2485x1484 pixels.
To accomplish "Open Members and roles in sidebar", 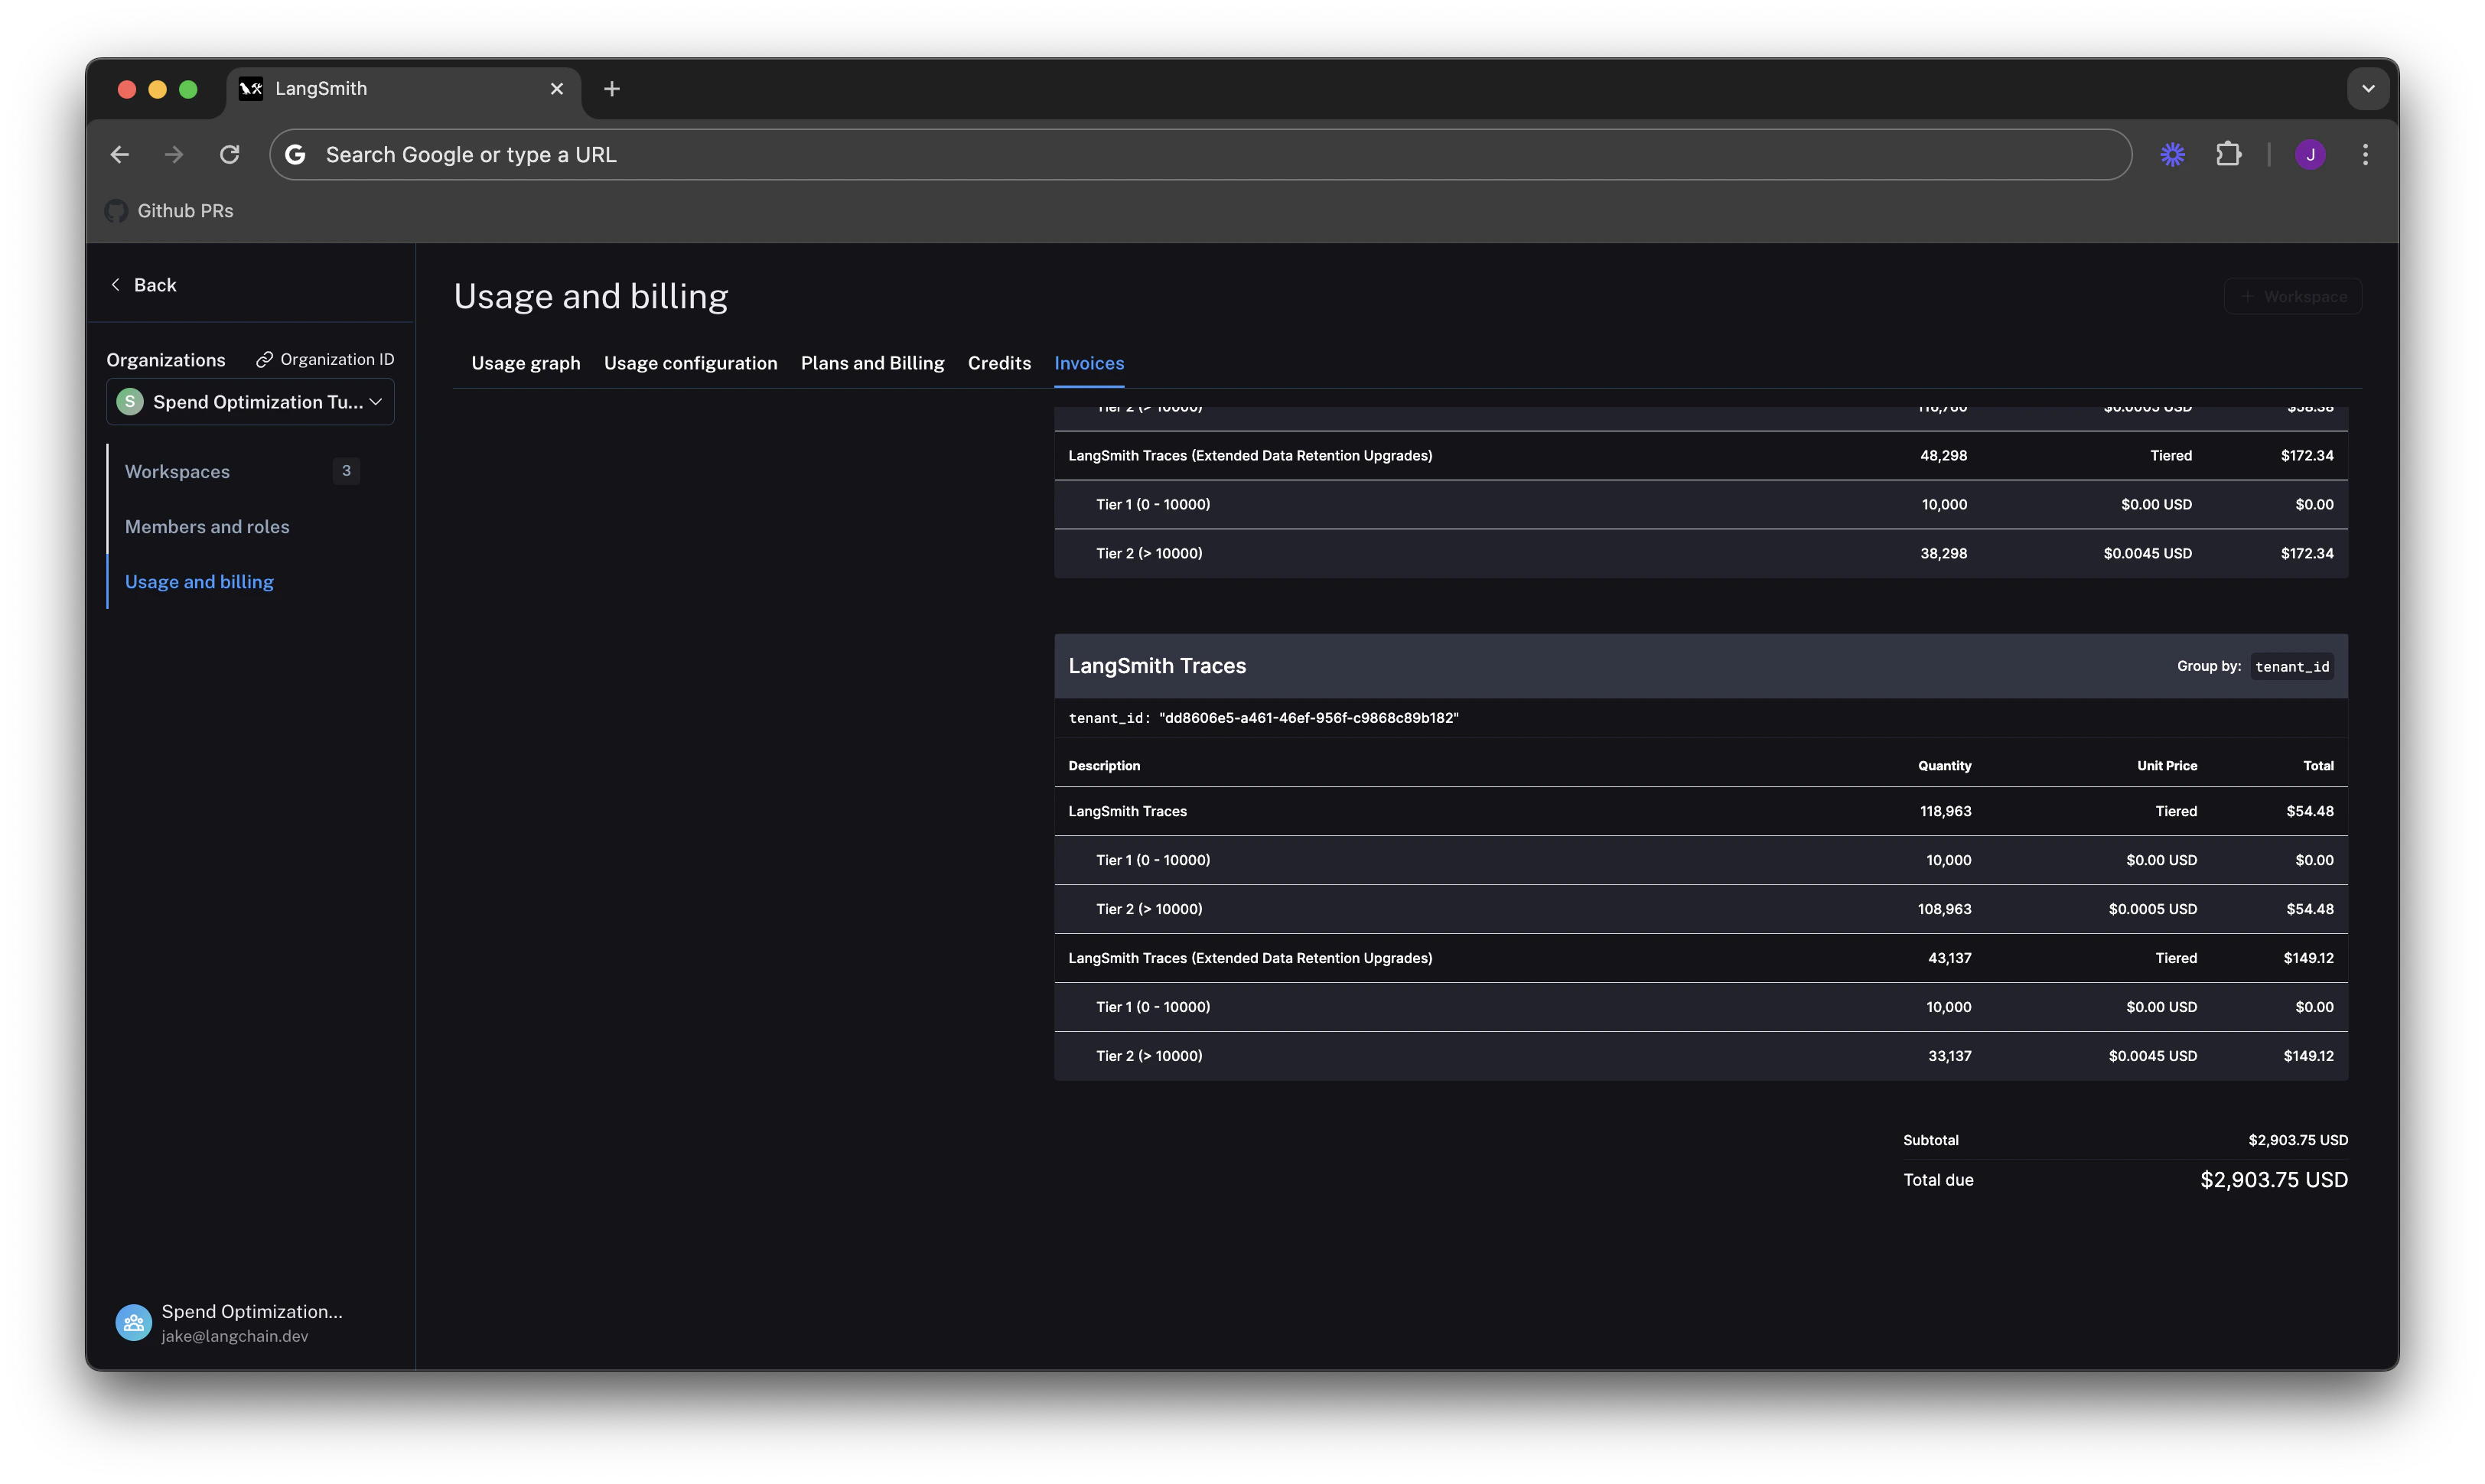I will 207,527.
